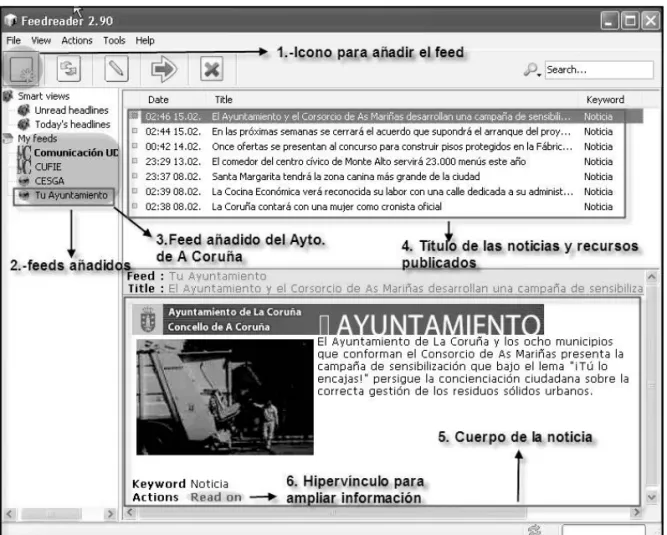
Task: Select the Tu Ayuntamiento feed
Action: coord(71,195)
